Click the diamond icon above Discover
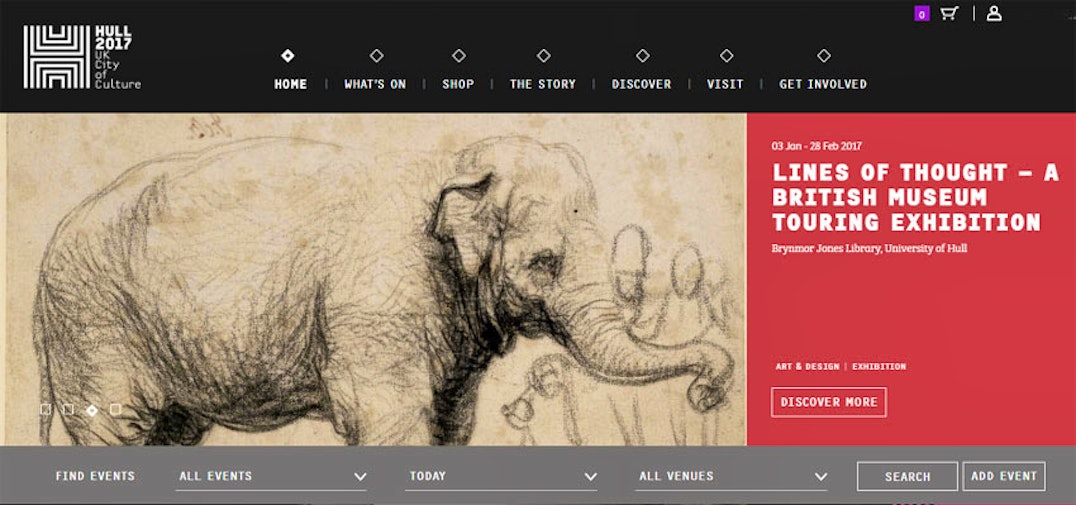Screen dimensions: 1076x505 click(642, 56)
